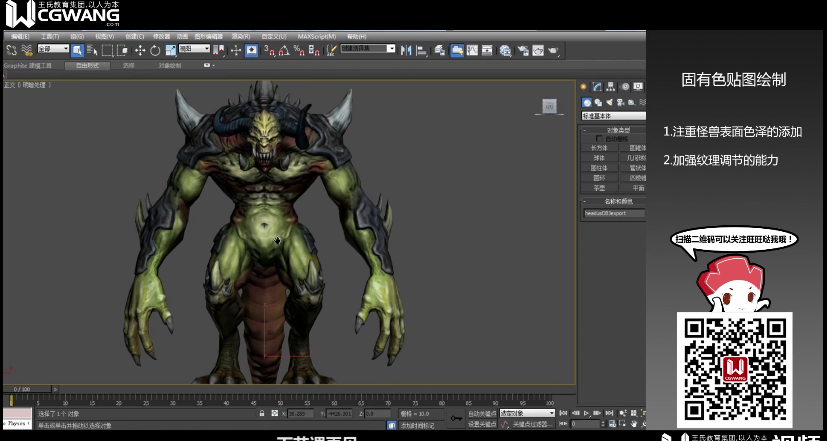Toggle the 自动关键点 auto key button
The height and width of the screenshot is (441, 827).
[482, 413]
